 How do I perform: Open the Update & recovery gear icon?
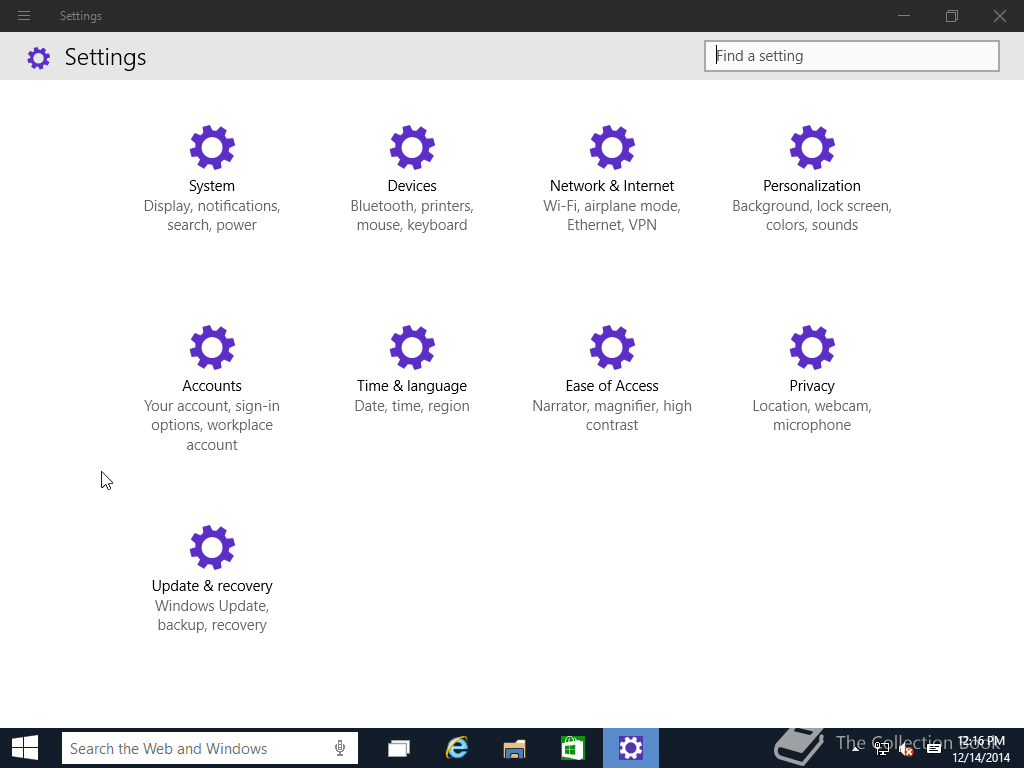(212, 547)
